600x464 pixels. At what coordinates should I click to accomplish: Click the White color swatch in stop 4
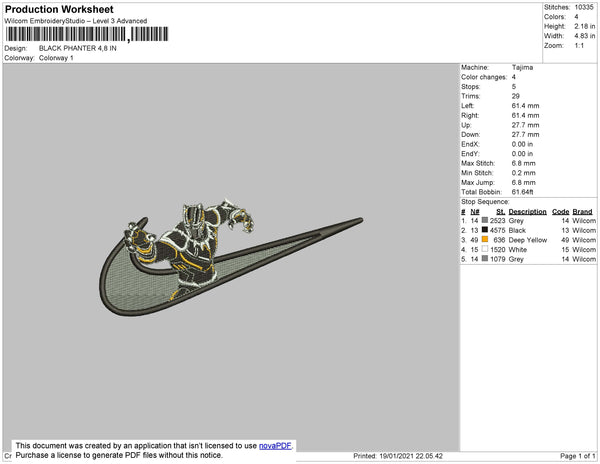coord(485,249)
